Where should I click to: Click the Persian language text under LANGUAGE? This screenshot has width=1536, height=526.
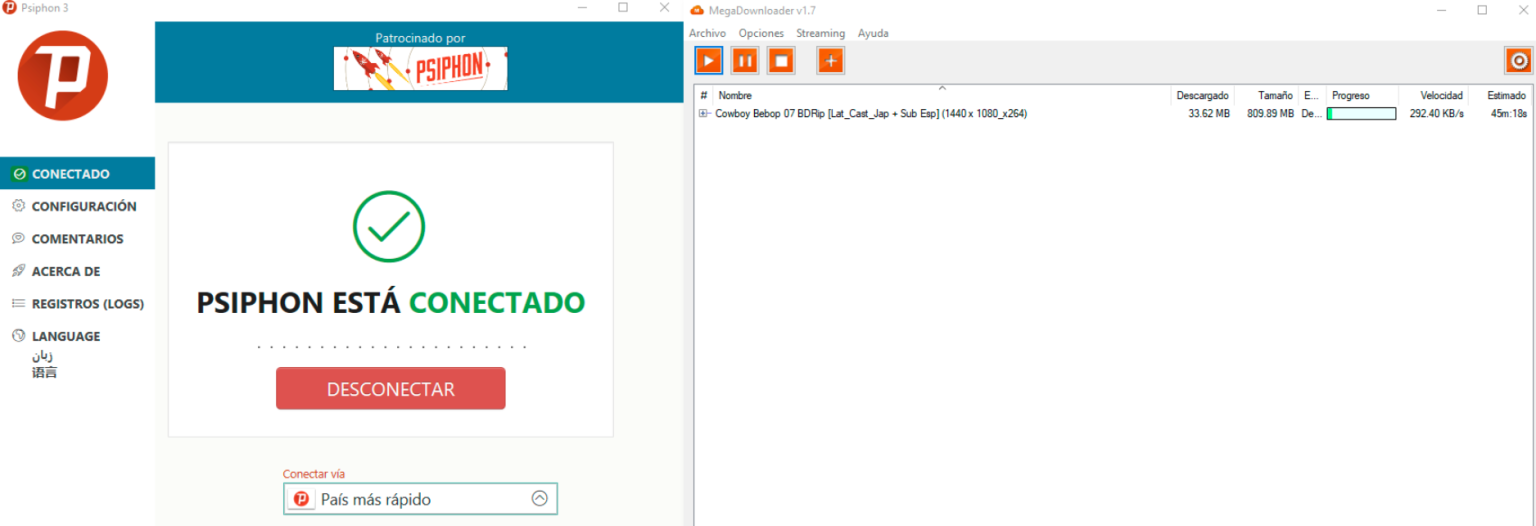click(x=43, y=355)
